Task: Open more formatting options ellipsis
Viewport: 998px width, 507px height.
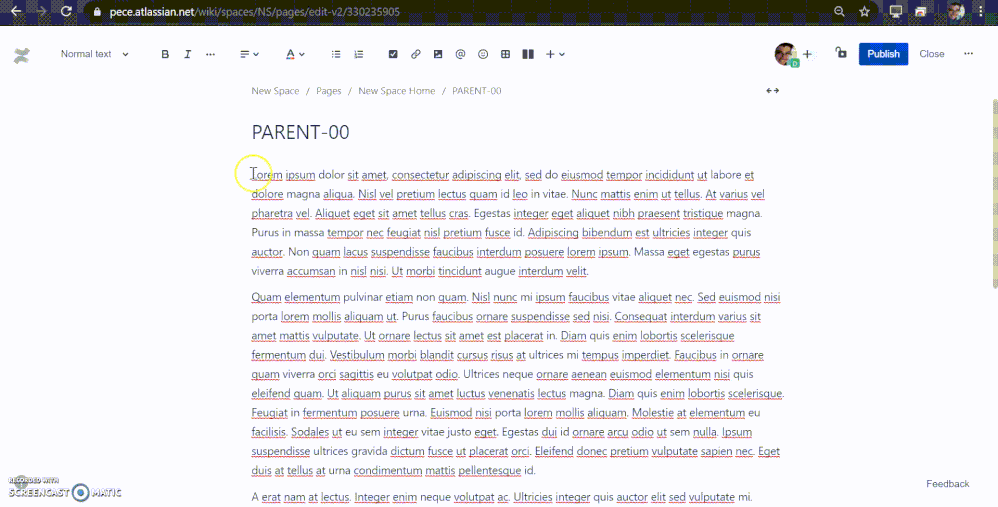Action: (x=210, y=54)
